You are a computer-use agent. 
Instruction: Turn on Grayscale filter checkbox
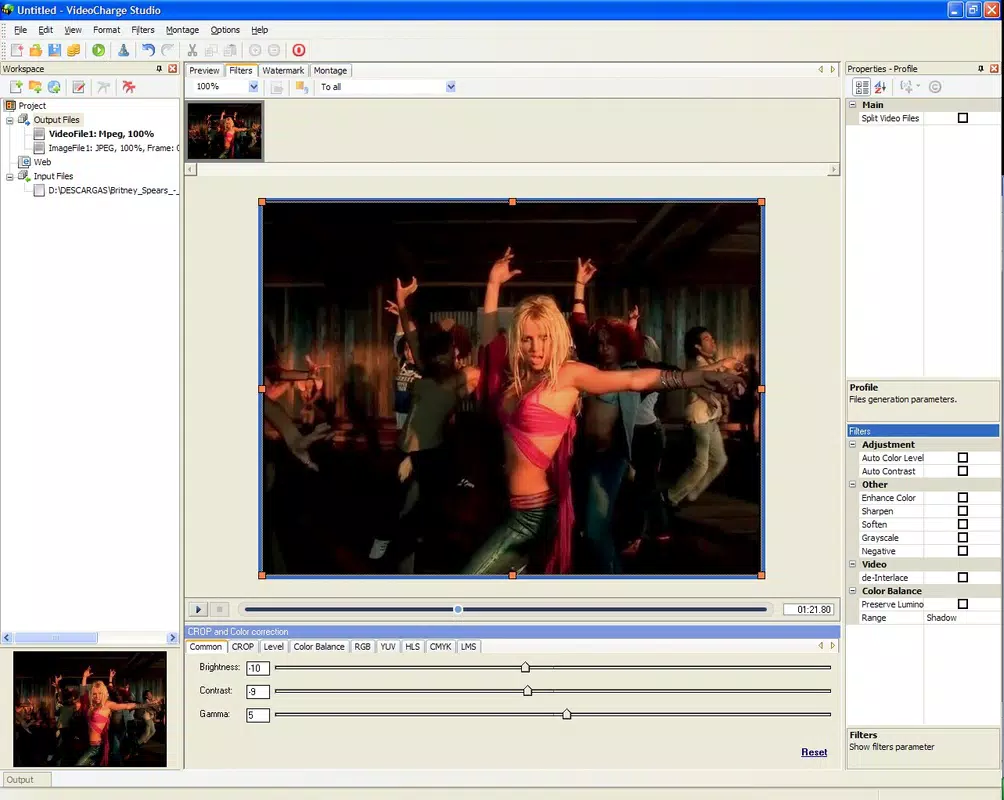click(x=962, y=537)
